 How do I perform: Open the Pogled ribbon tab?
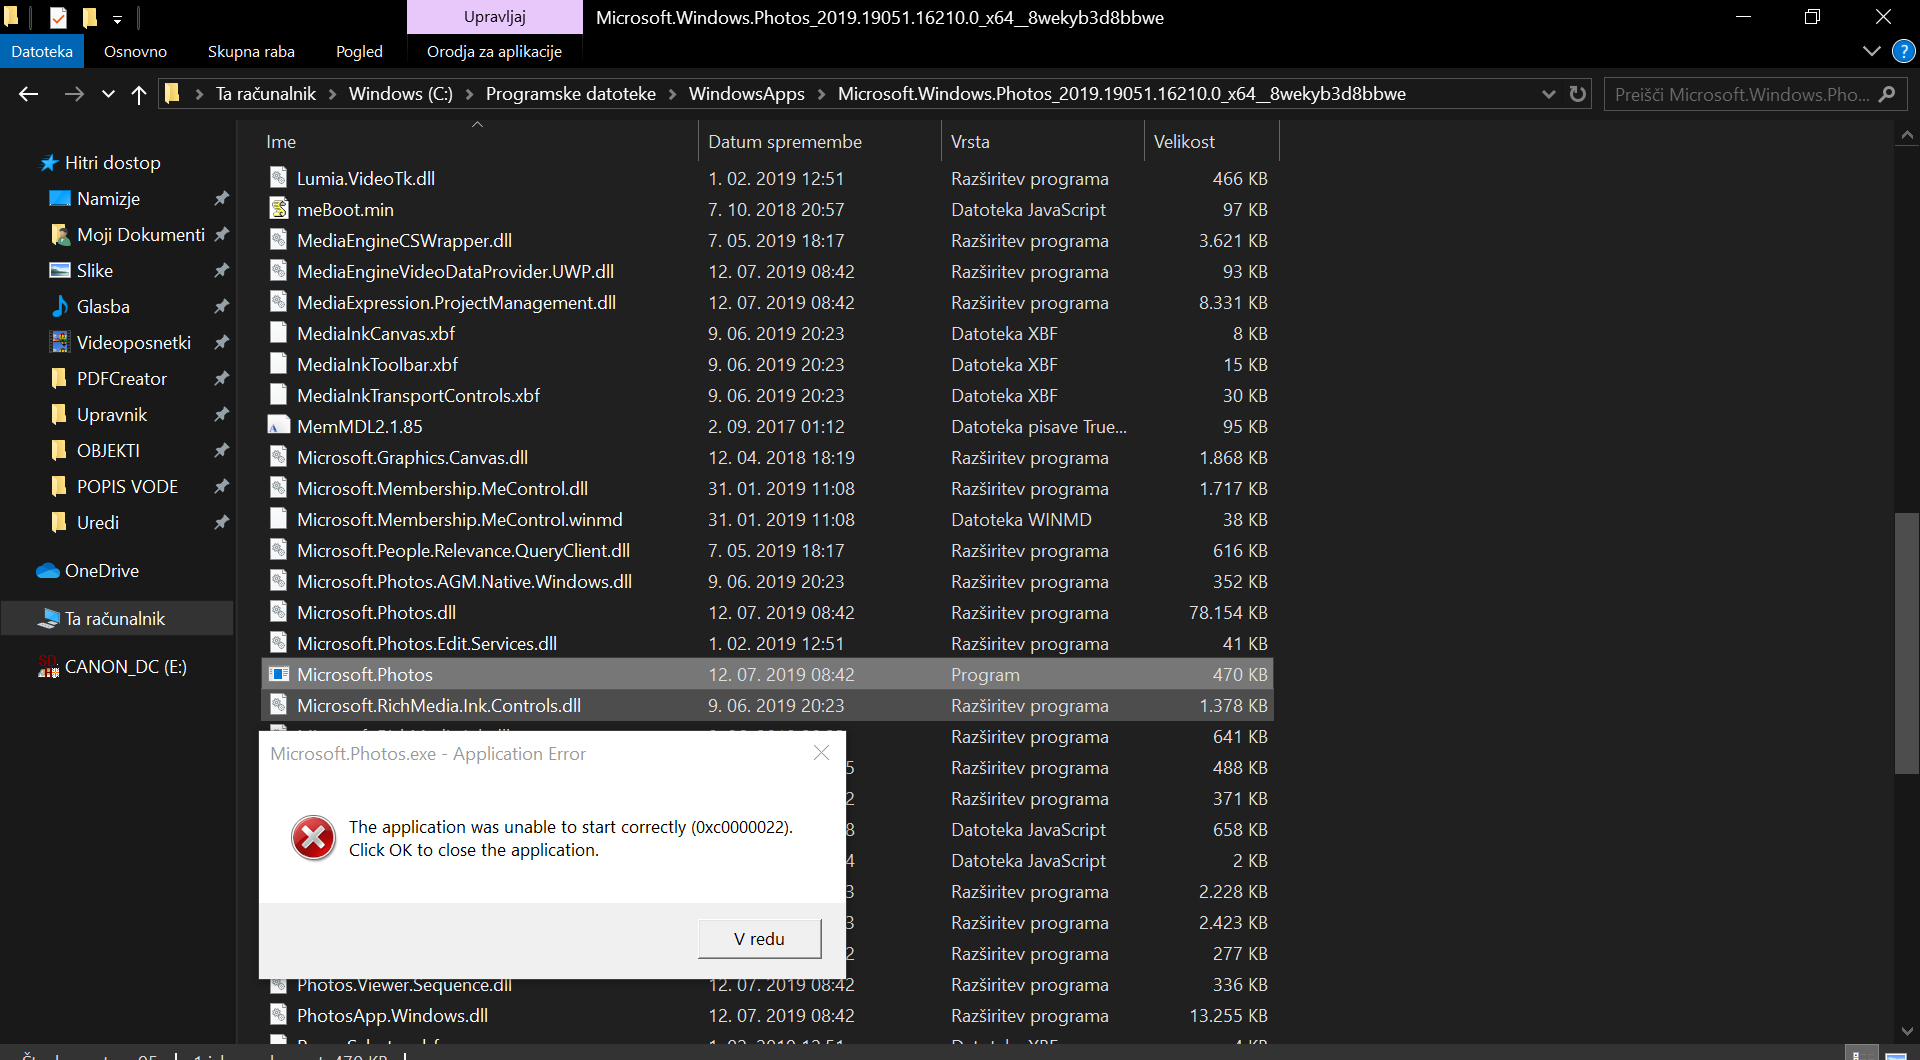coord(359,51)
